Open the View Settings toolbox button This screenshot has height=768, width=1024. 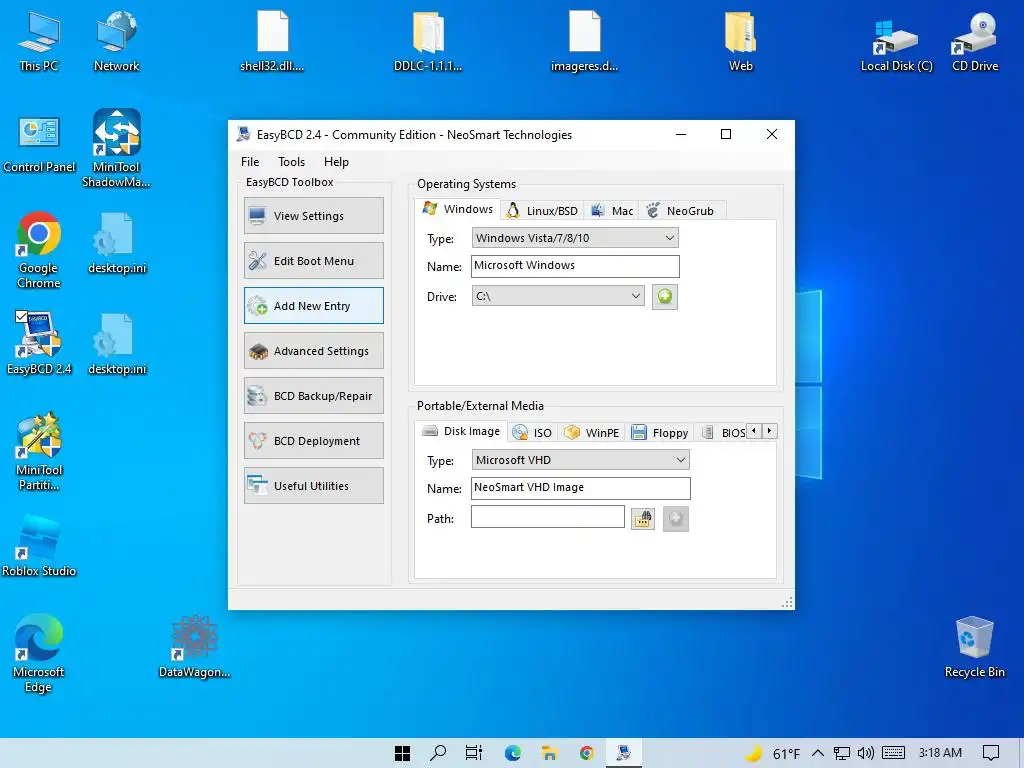313,216
